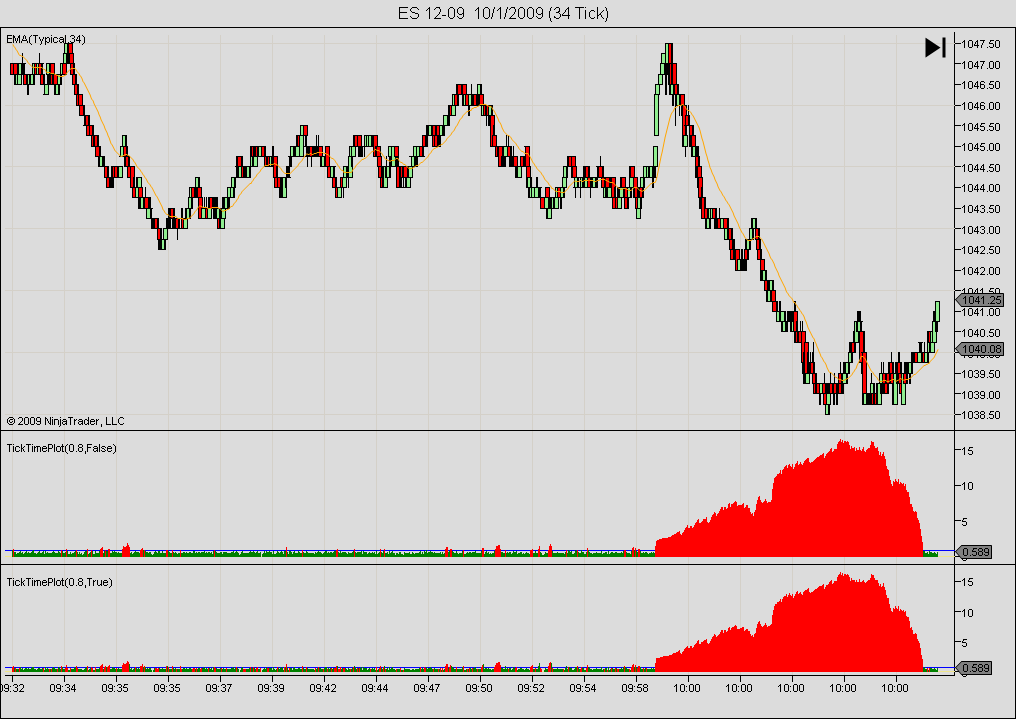1016x719 pixels.
Task: Click the 1044.50 price axis label
Action: point(980,168)
